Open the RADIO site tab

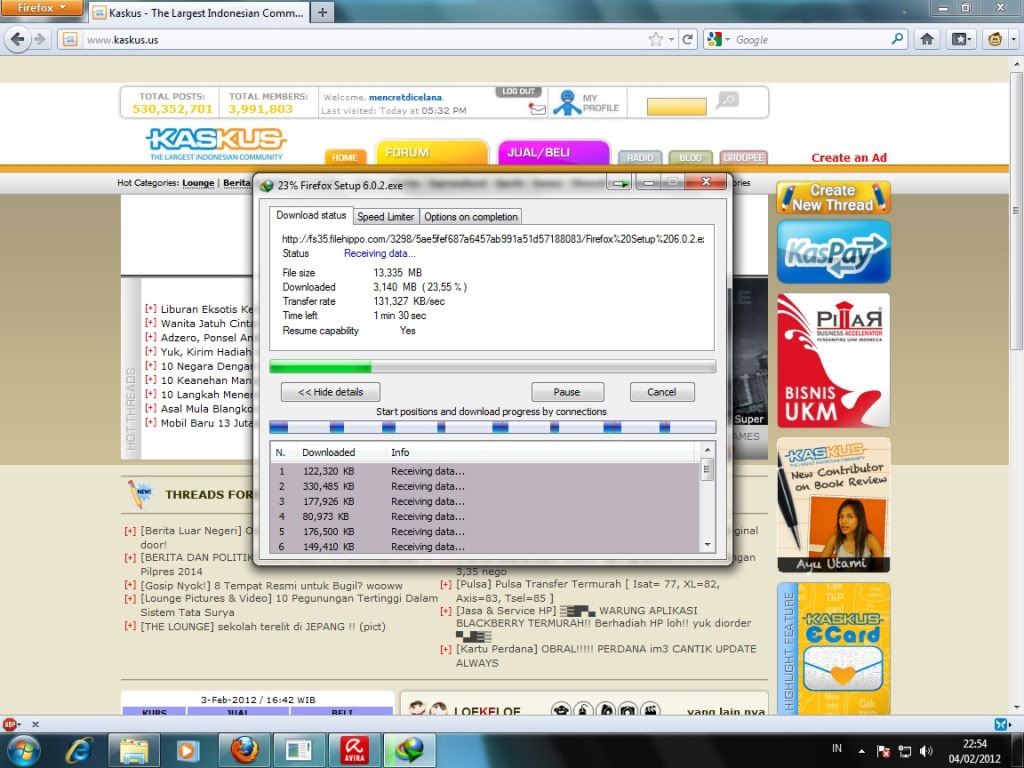coord(640,157)
